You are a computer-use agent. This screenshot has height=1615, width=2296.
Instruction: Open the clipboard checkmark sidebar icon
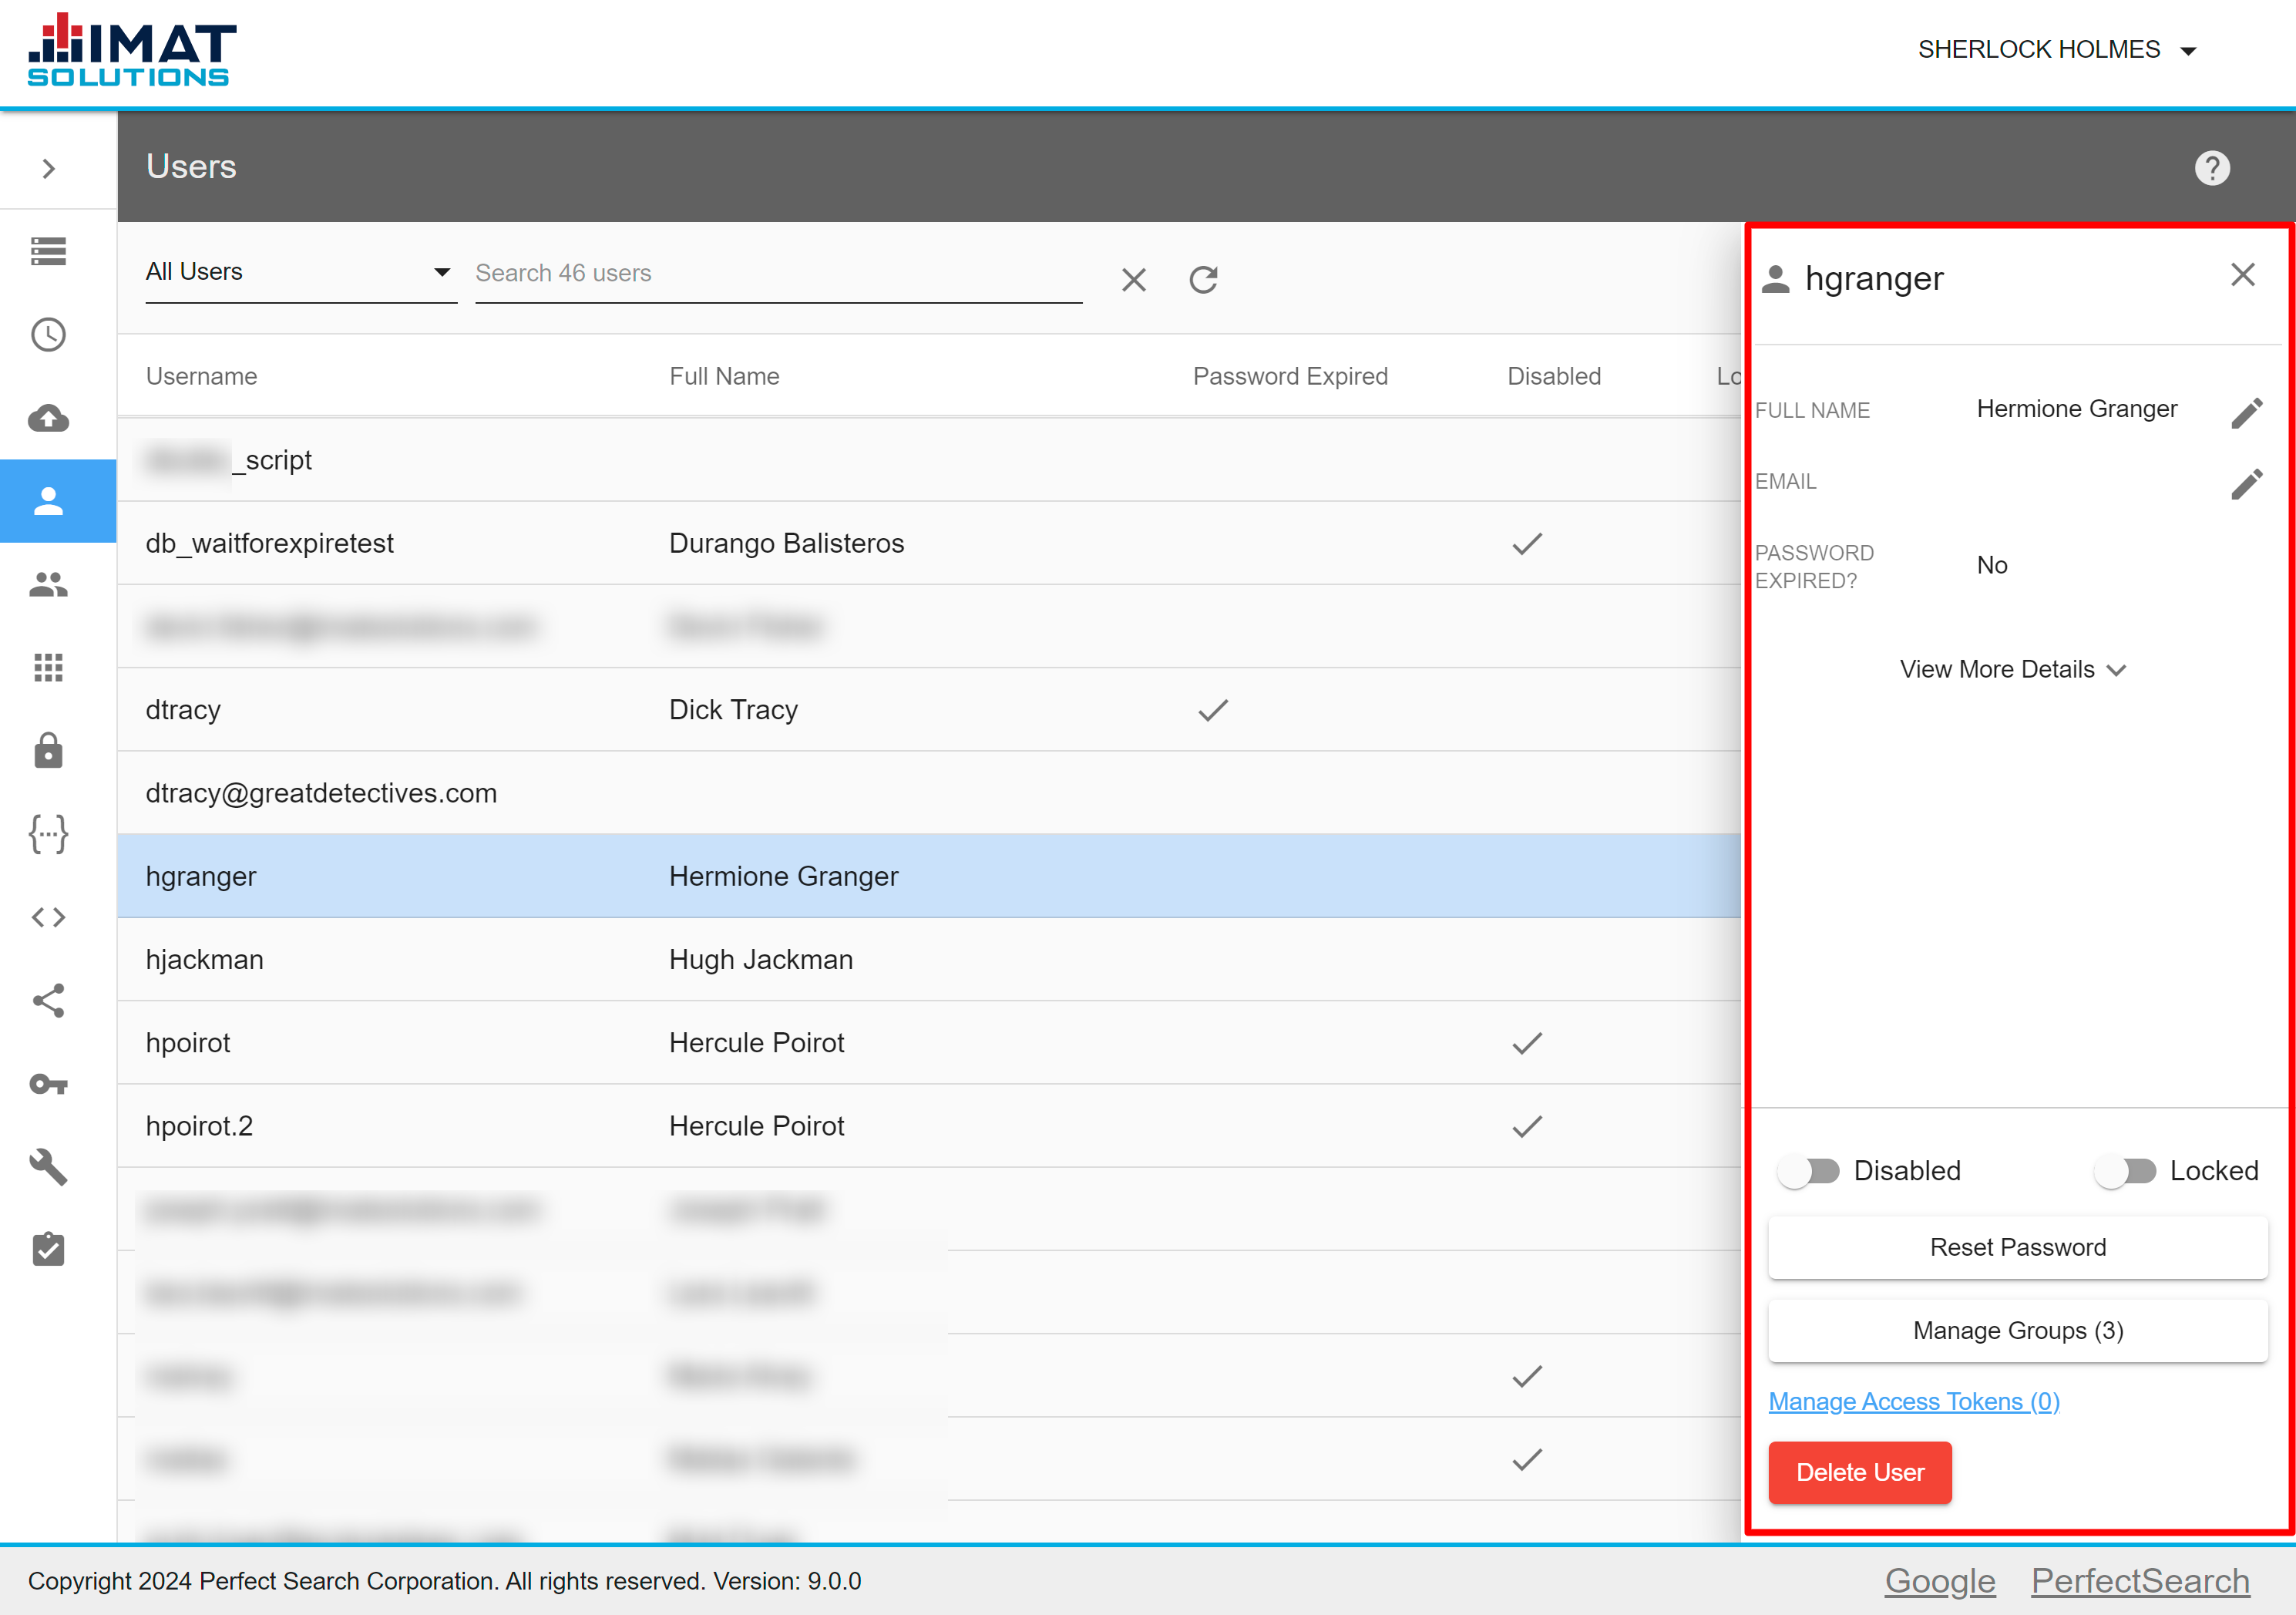(48, 1250)
